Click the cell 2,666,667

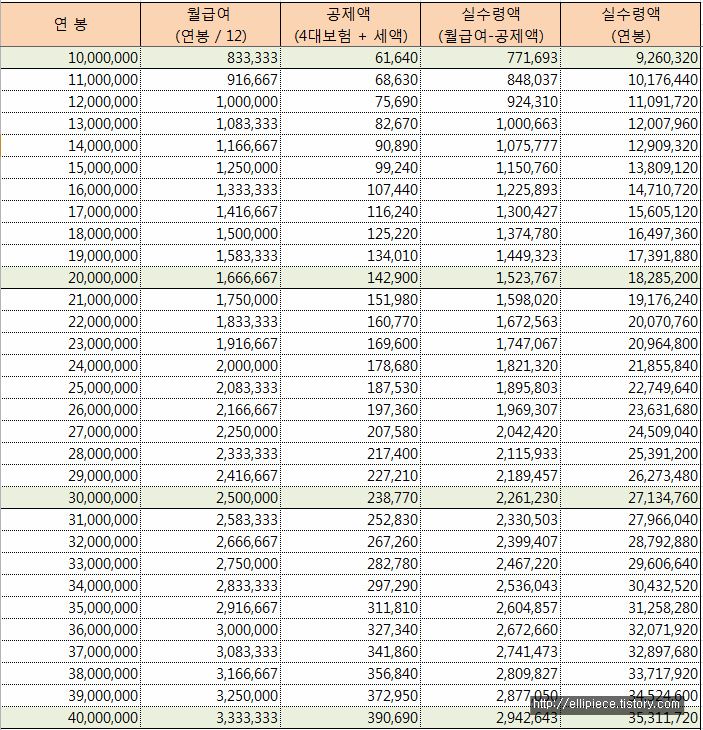tap(210, 541)
